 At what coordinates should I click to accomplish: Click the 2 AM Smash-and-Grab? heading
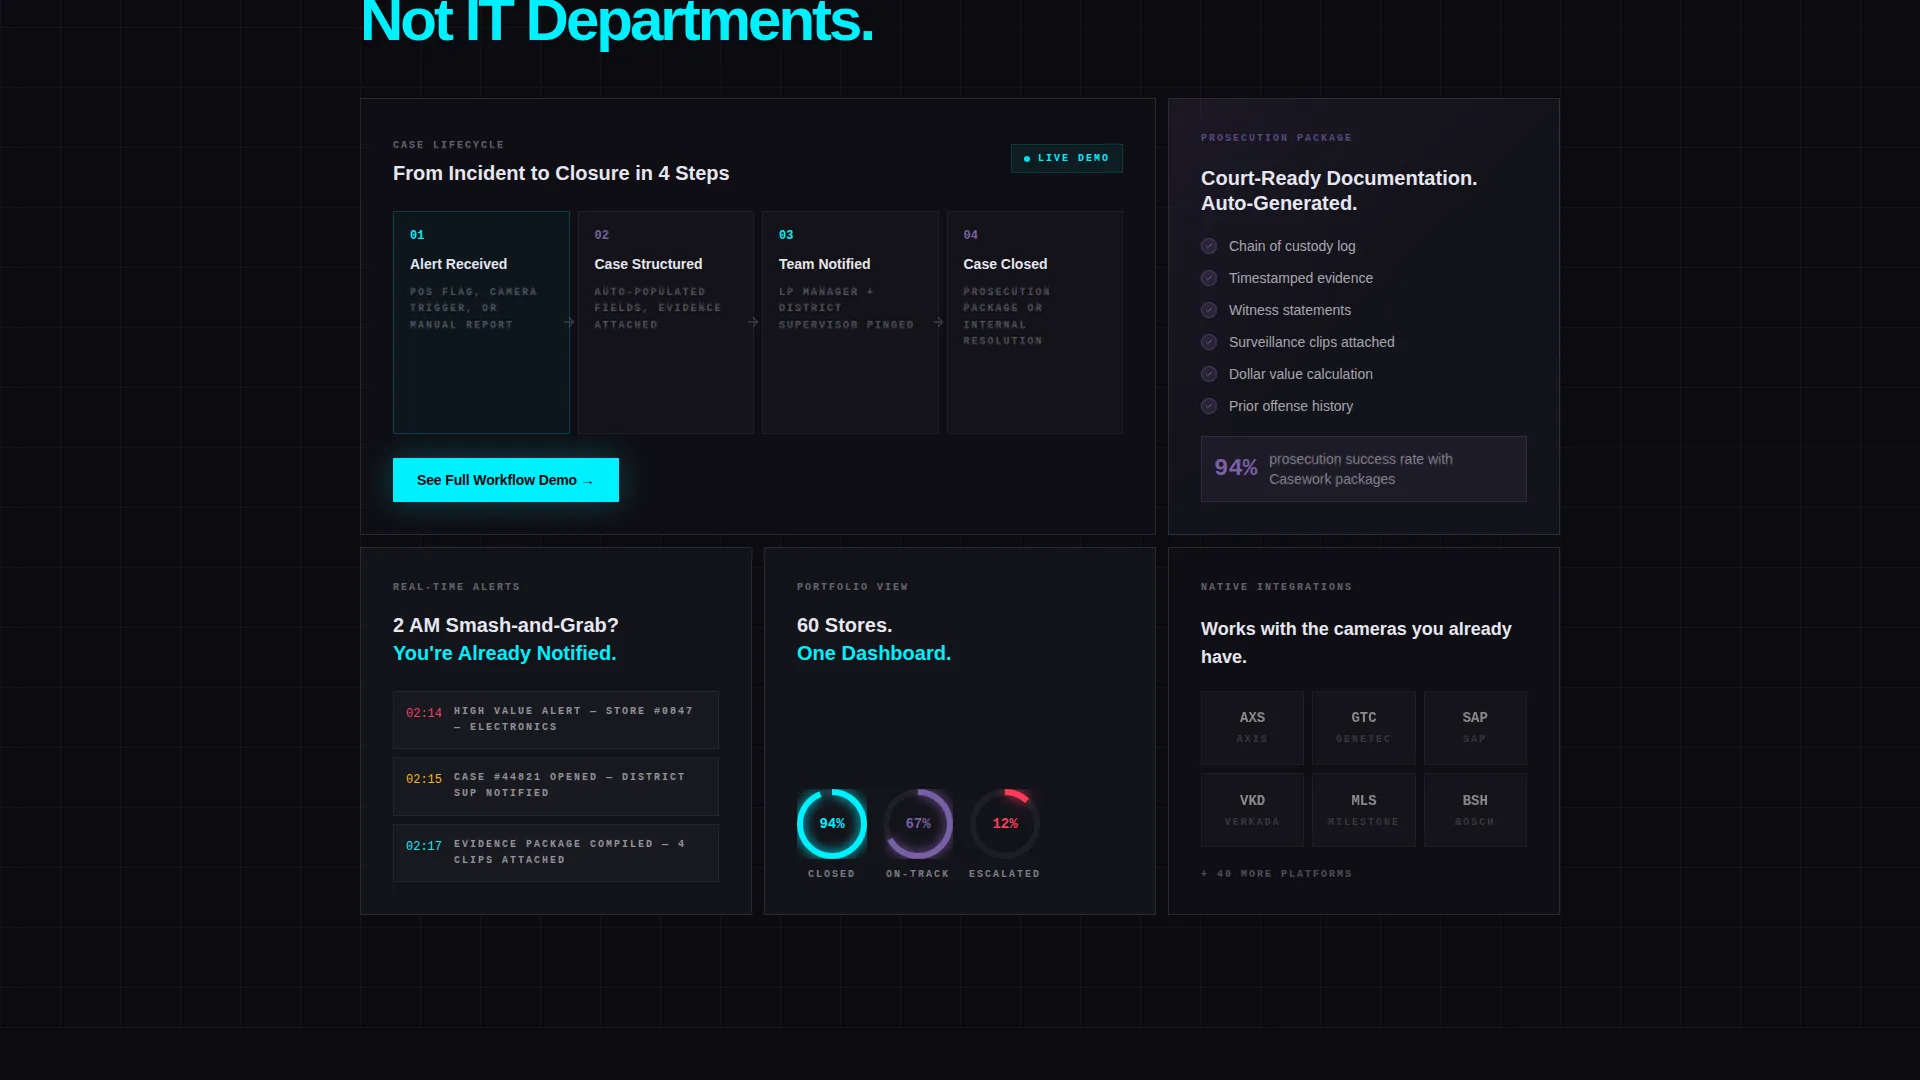point(505,625)
